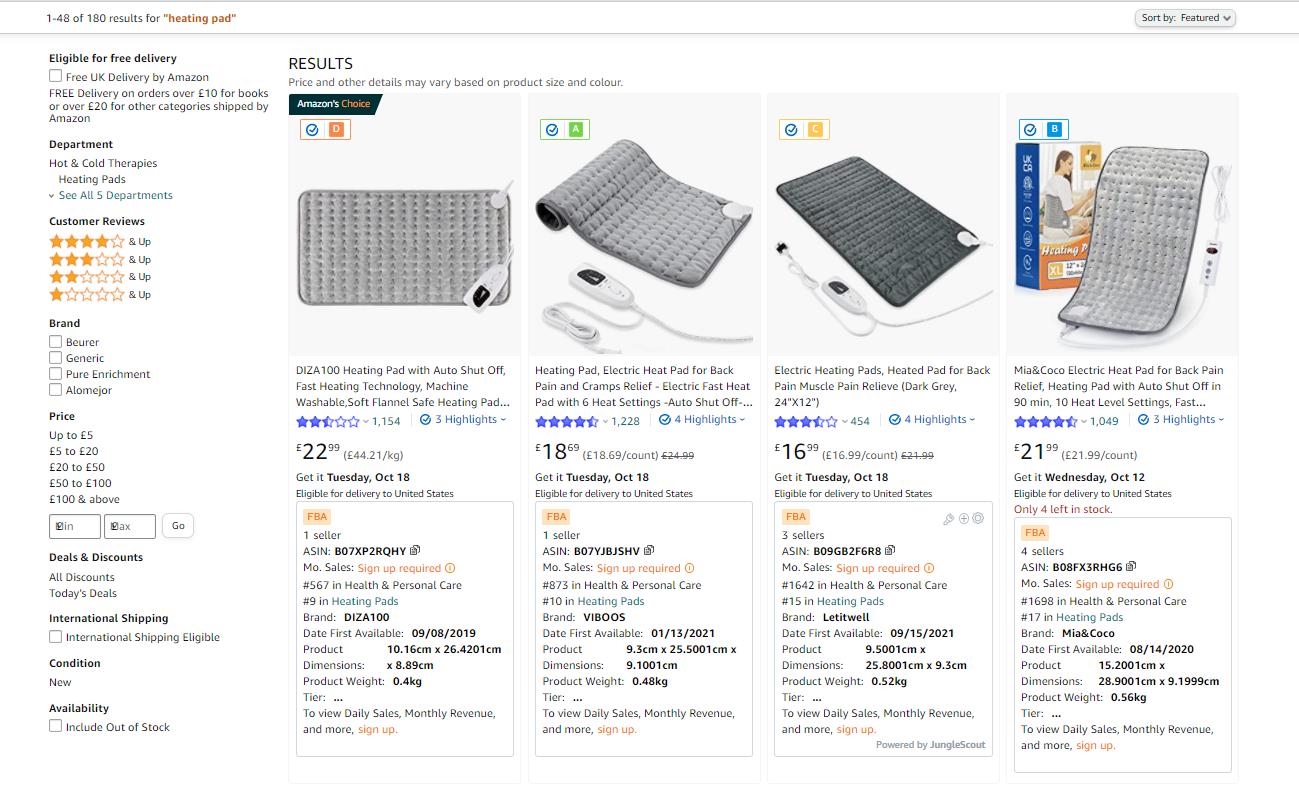Open the gear settings icon in the Letitwell card
This screenshot has width=1299, height=789.
978,519
